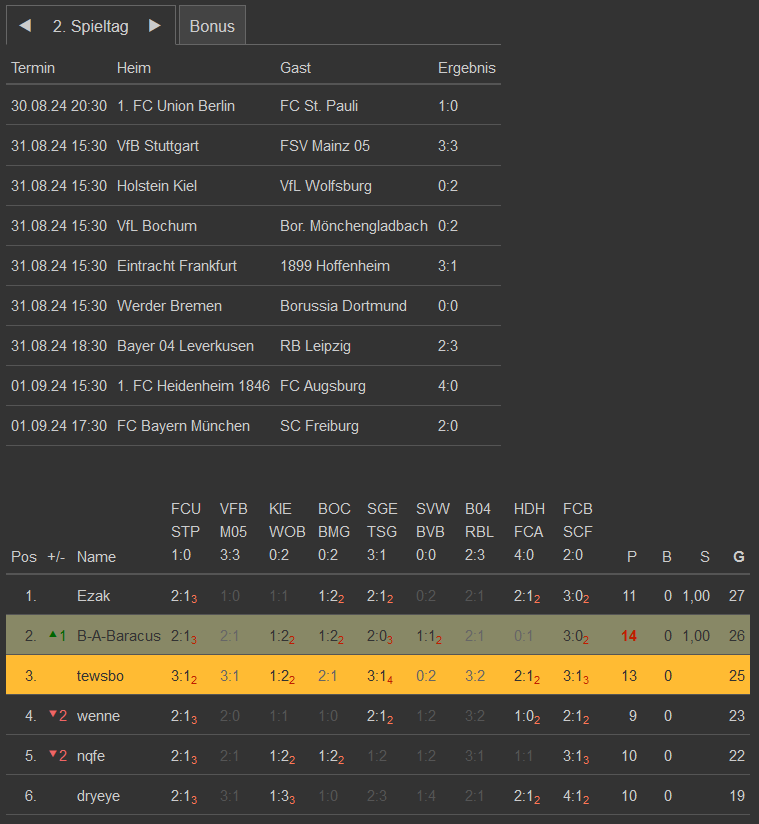Click the Ergebnis column header
Image resolution: width=759 pixels, height=824 pixels.
[x=466, y=68]
